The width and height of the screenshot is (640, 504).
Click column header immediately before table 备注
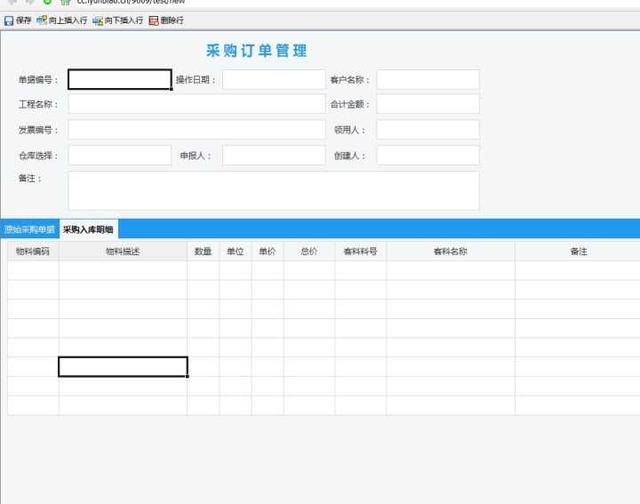pyautogui.click(x=451, y=251)
